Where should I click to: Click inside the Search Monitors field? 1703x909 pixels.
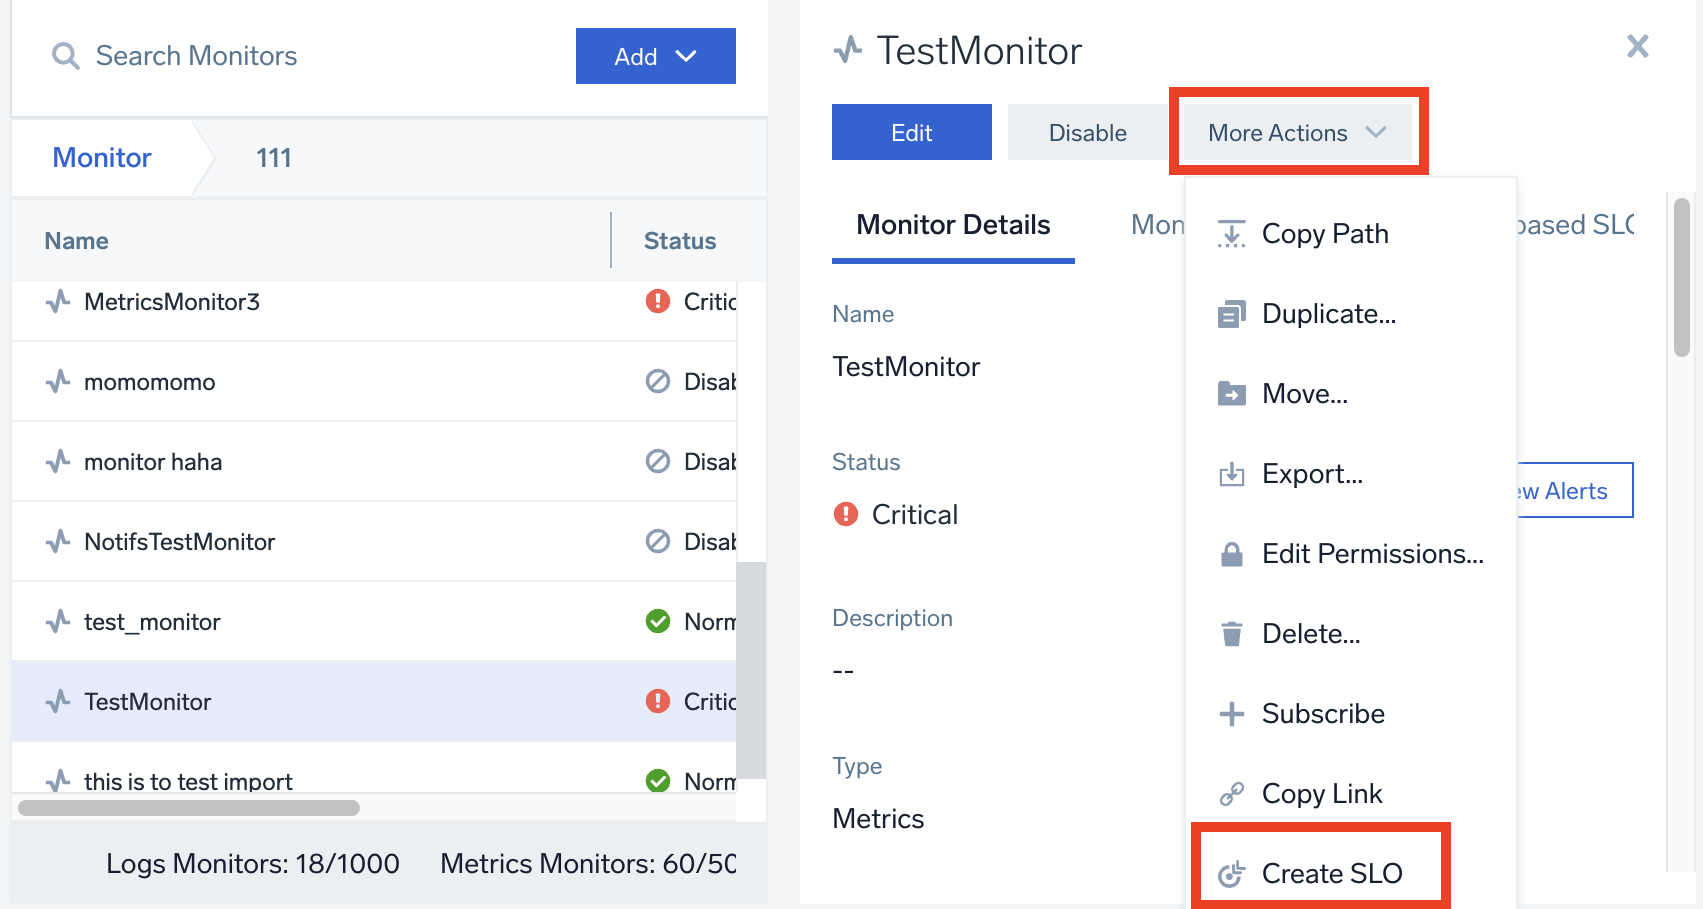click(x=250, y=56)
